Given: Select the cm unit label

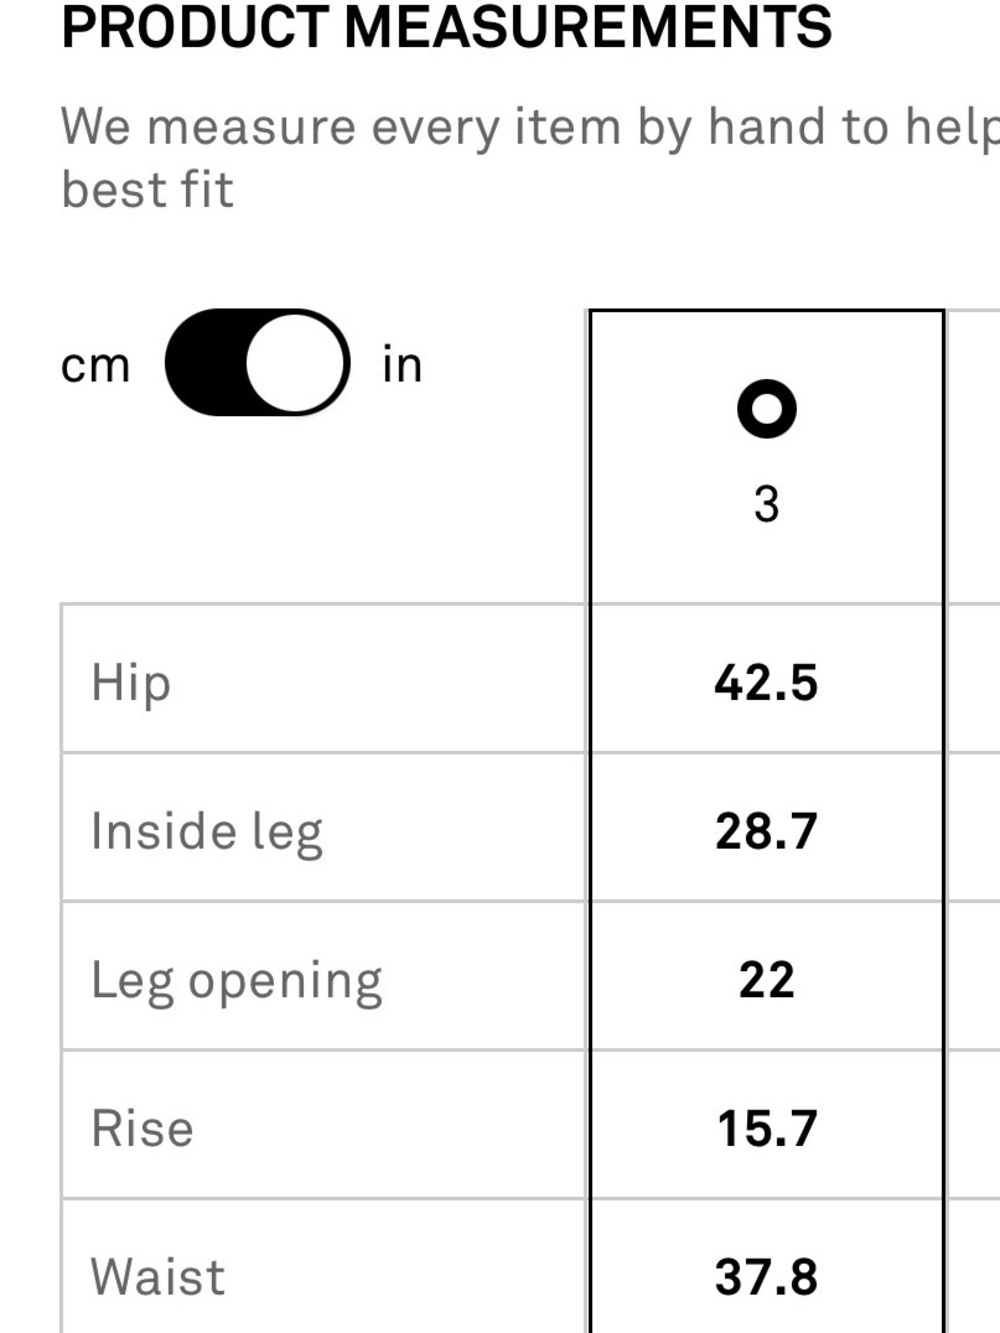Looking at the screenshot, I should pyautogui.click(x=95, y=365).
